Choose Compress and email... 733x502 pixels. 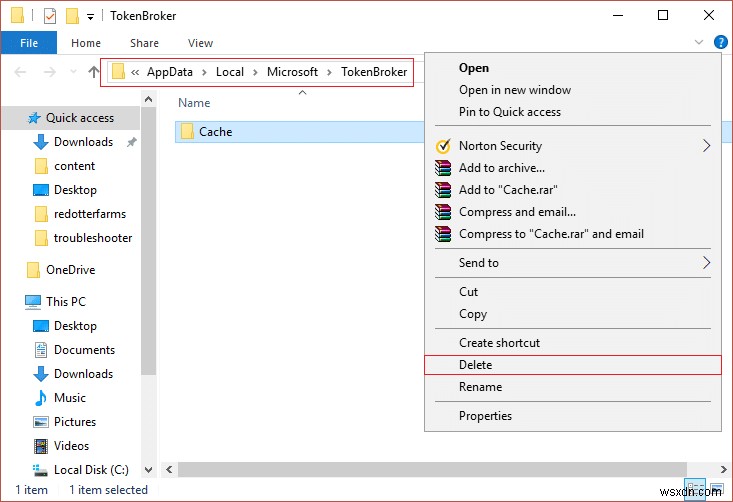573,212
